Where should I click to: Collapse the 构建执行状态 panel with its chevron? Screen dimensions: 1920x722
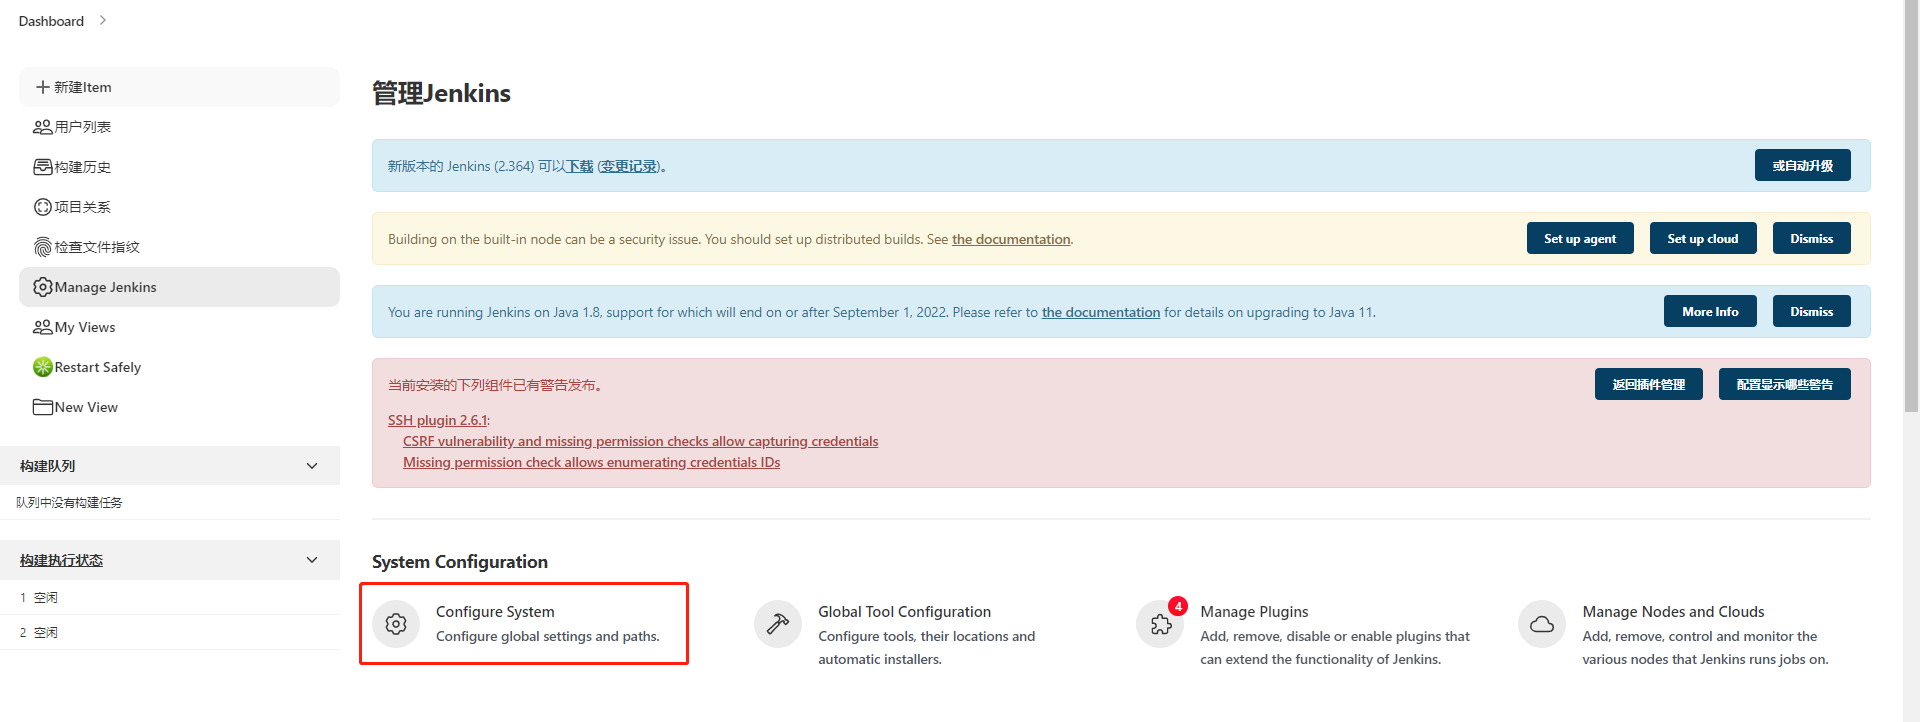(312, 560)
